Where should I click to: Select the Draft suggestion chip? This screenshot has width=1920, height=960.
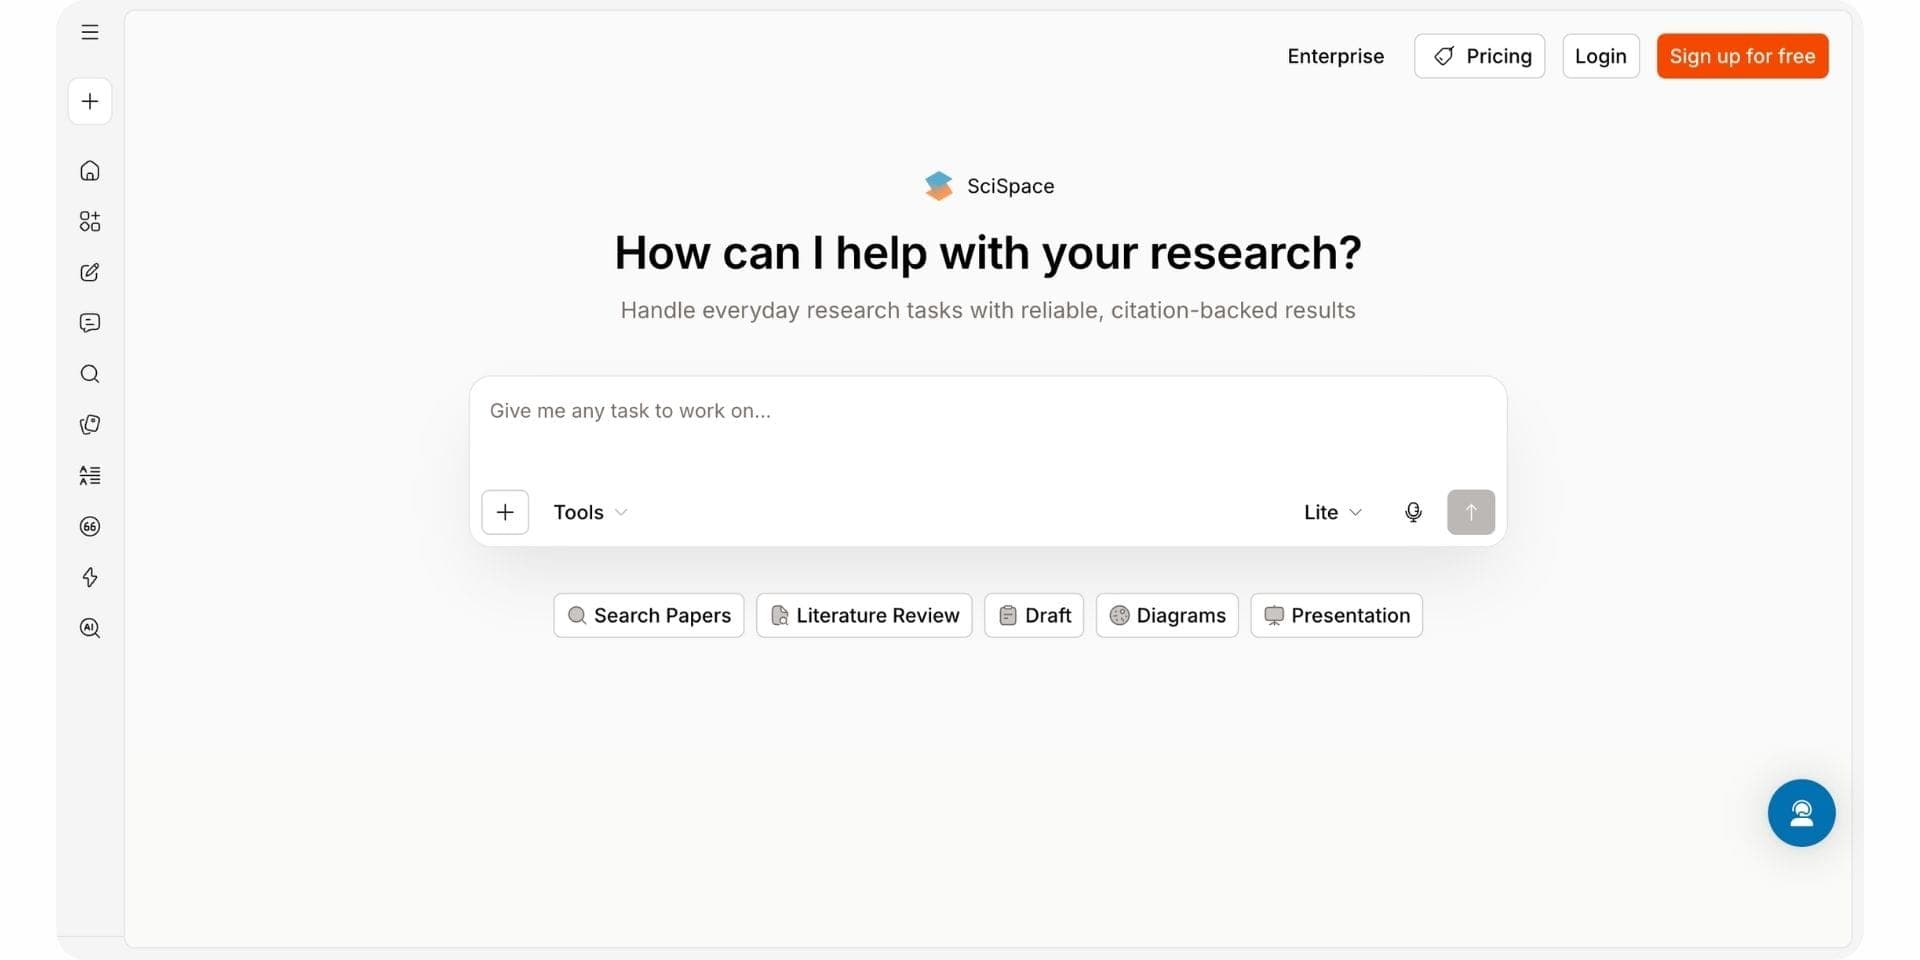tap(1034, 615)
